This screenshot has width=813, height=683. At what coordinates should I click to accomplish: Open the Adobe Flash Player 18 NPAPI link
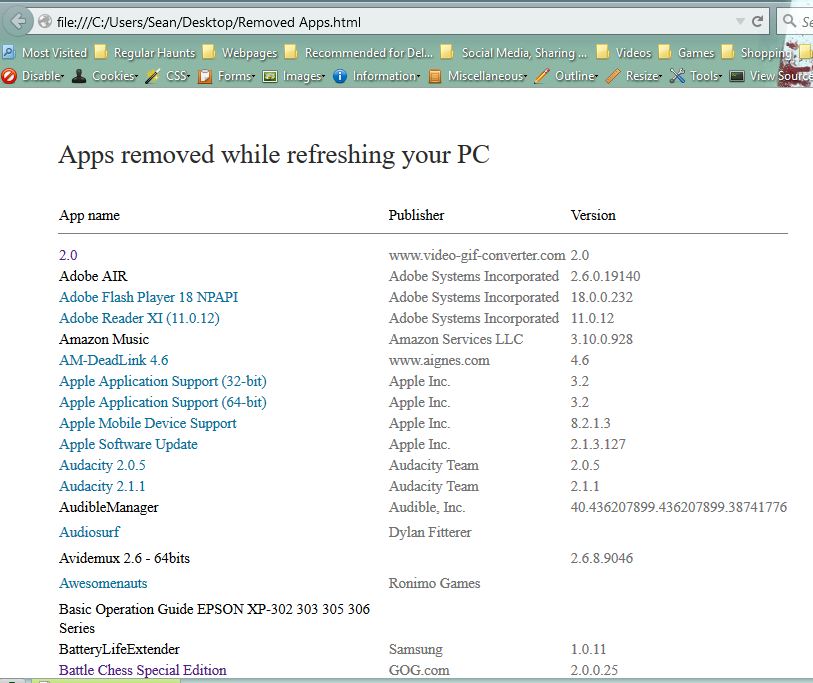[148, 297]
